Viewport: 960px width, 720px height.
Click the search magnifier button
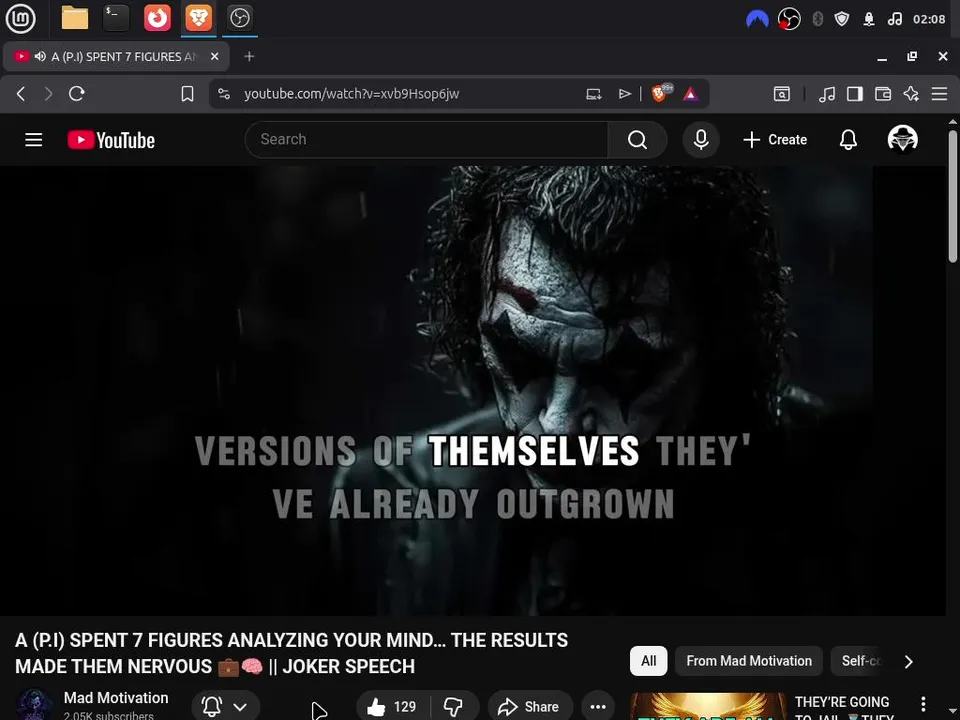(637, 140)
